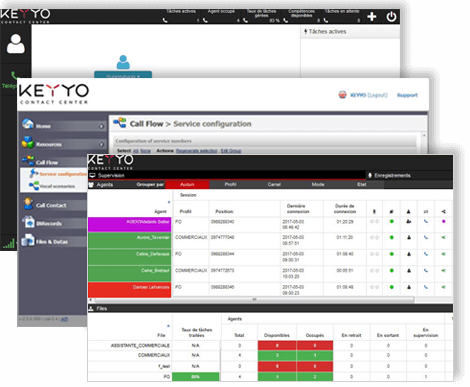This screenshot has width=470, height=387.
Task: Click the Support link in the admin window
Action: [407, 95]
